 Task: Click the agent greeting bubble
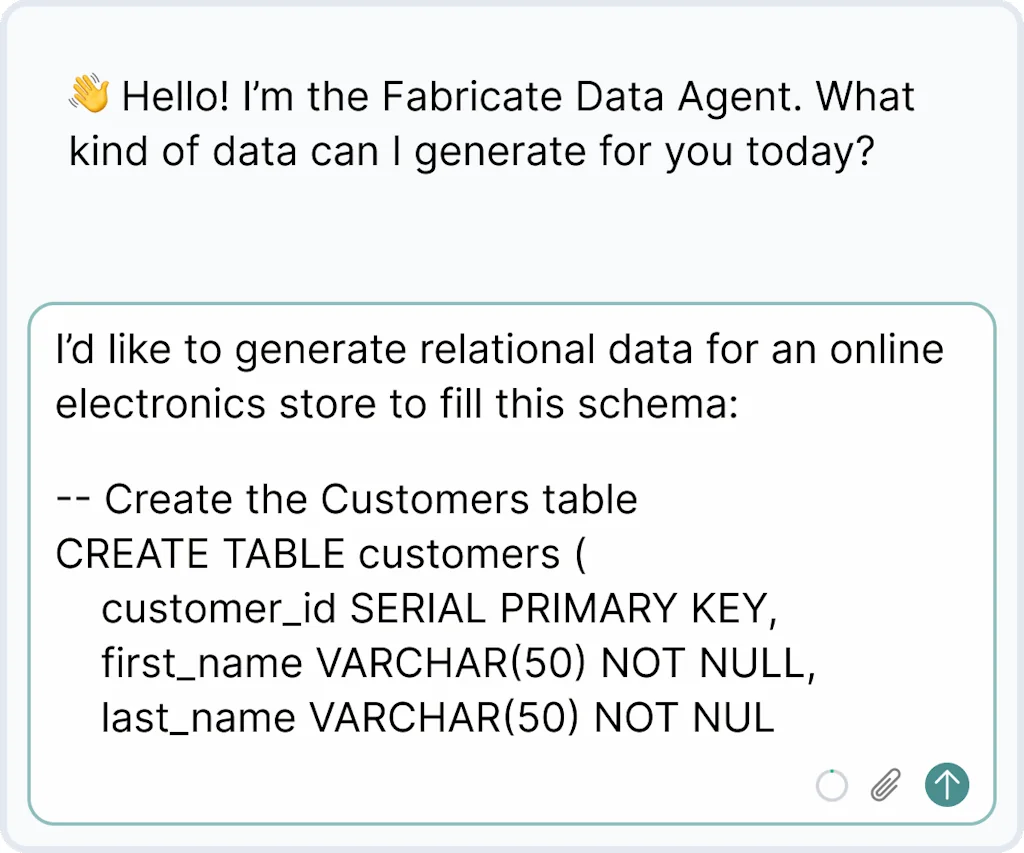pos(490,123)
